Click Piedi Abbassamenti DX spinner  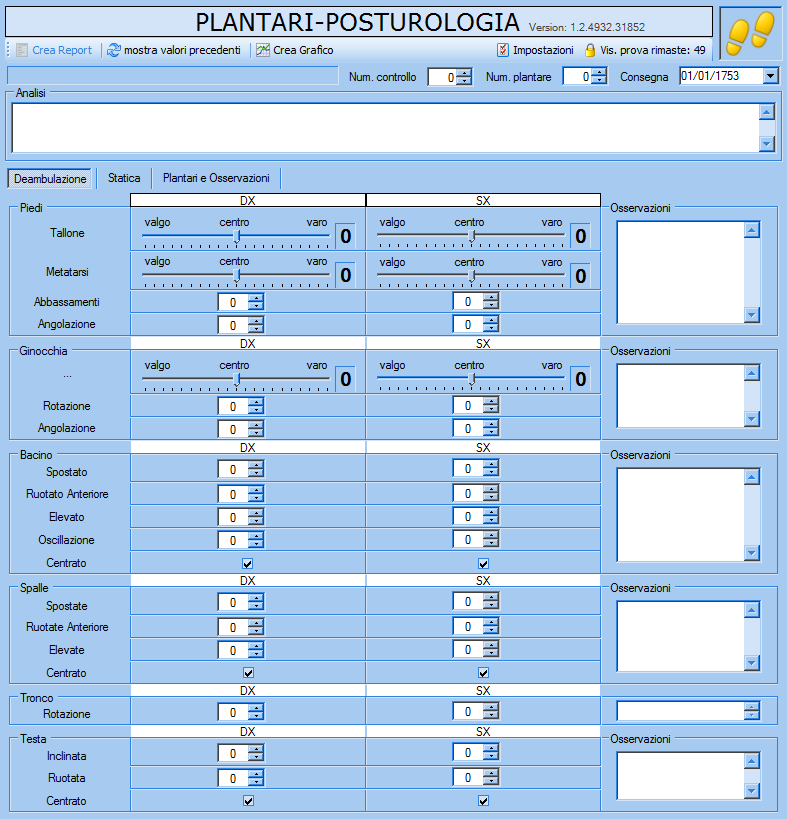click(241, 302)
